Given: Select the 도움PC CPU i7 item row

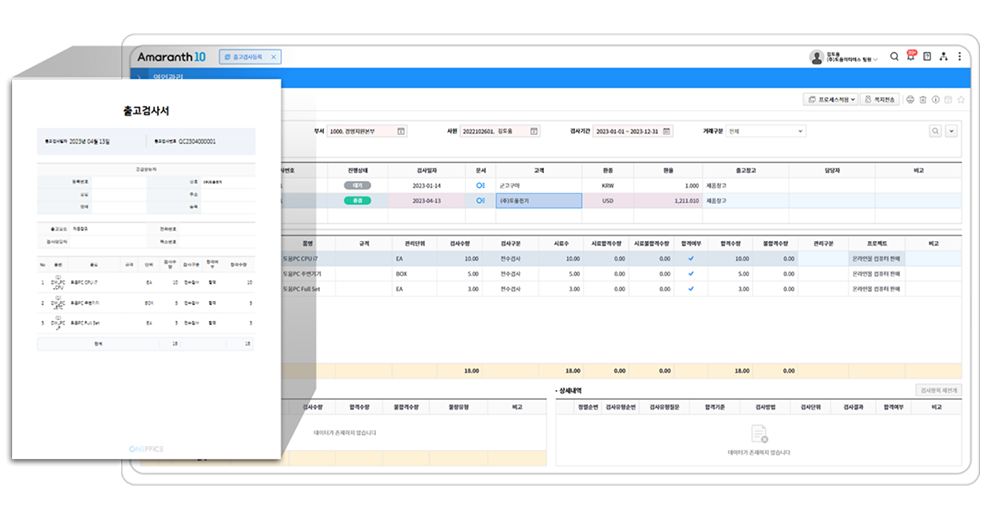Looking at the screenshot, I should point(621,258).
